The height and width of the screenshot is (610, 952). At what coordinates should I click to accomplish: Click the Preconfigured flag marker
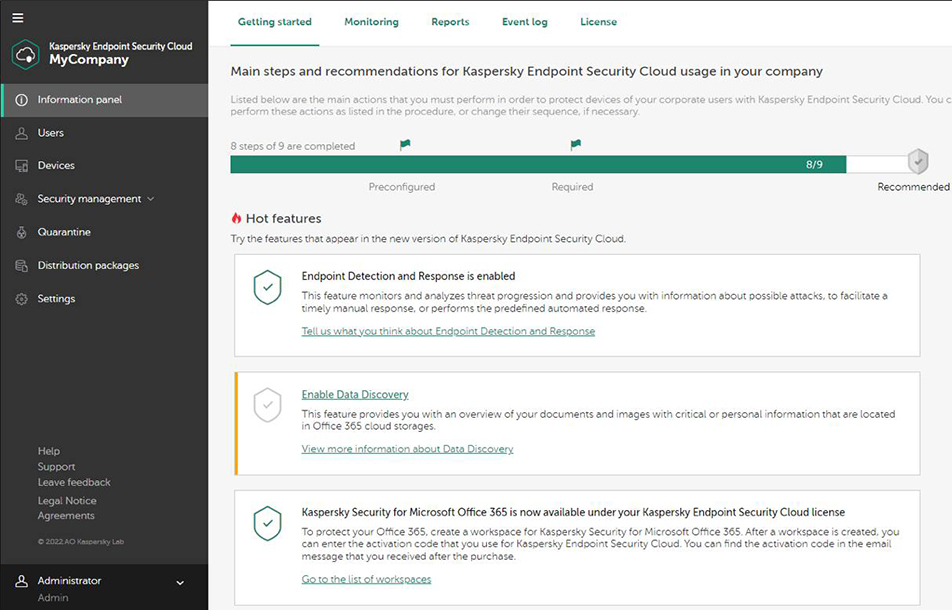point(405,144)
